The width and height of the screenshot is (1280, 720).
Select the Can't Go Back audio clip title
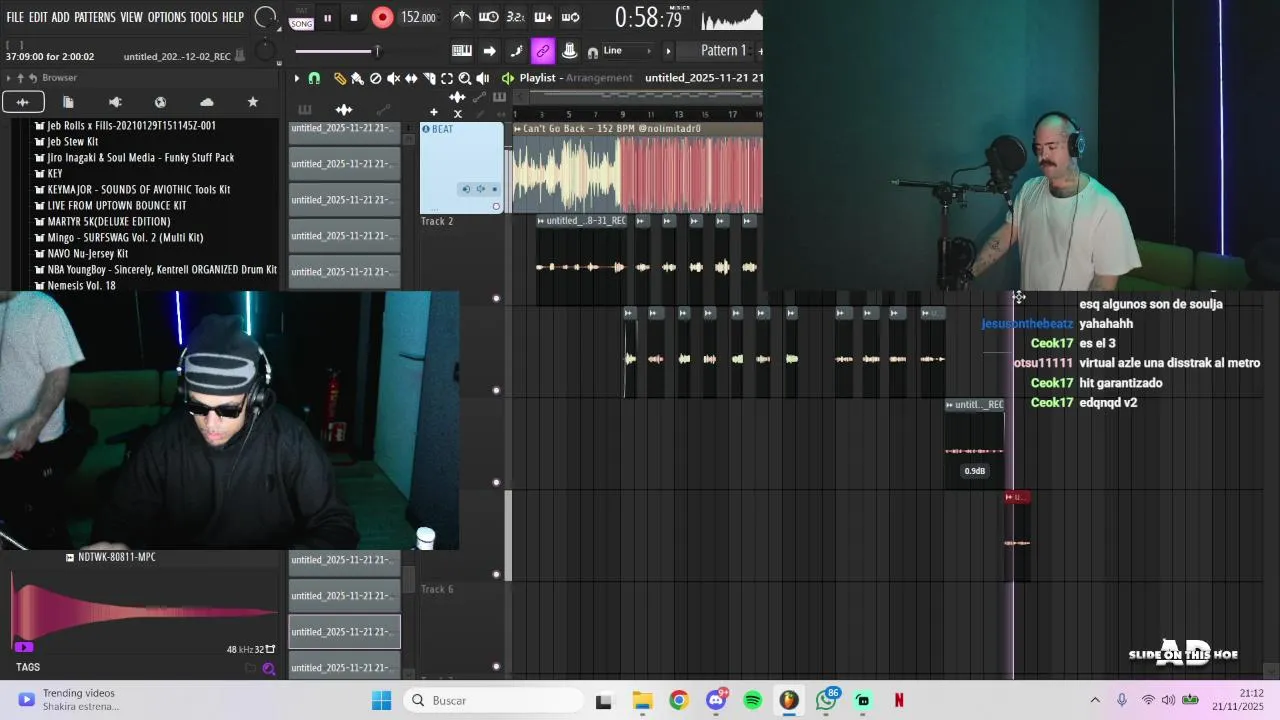612,129
